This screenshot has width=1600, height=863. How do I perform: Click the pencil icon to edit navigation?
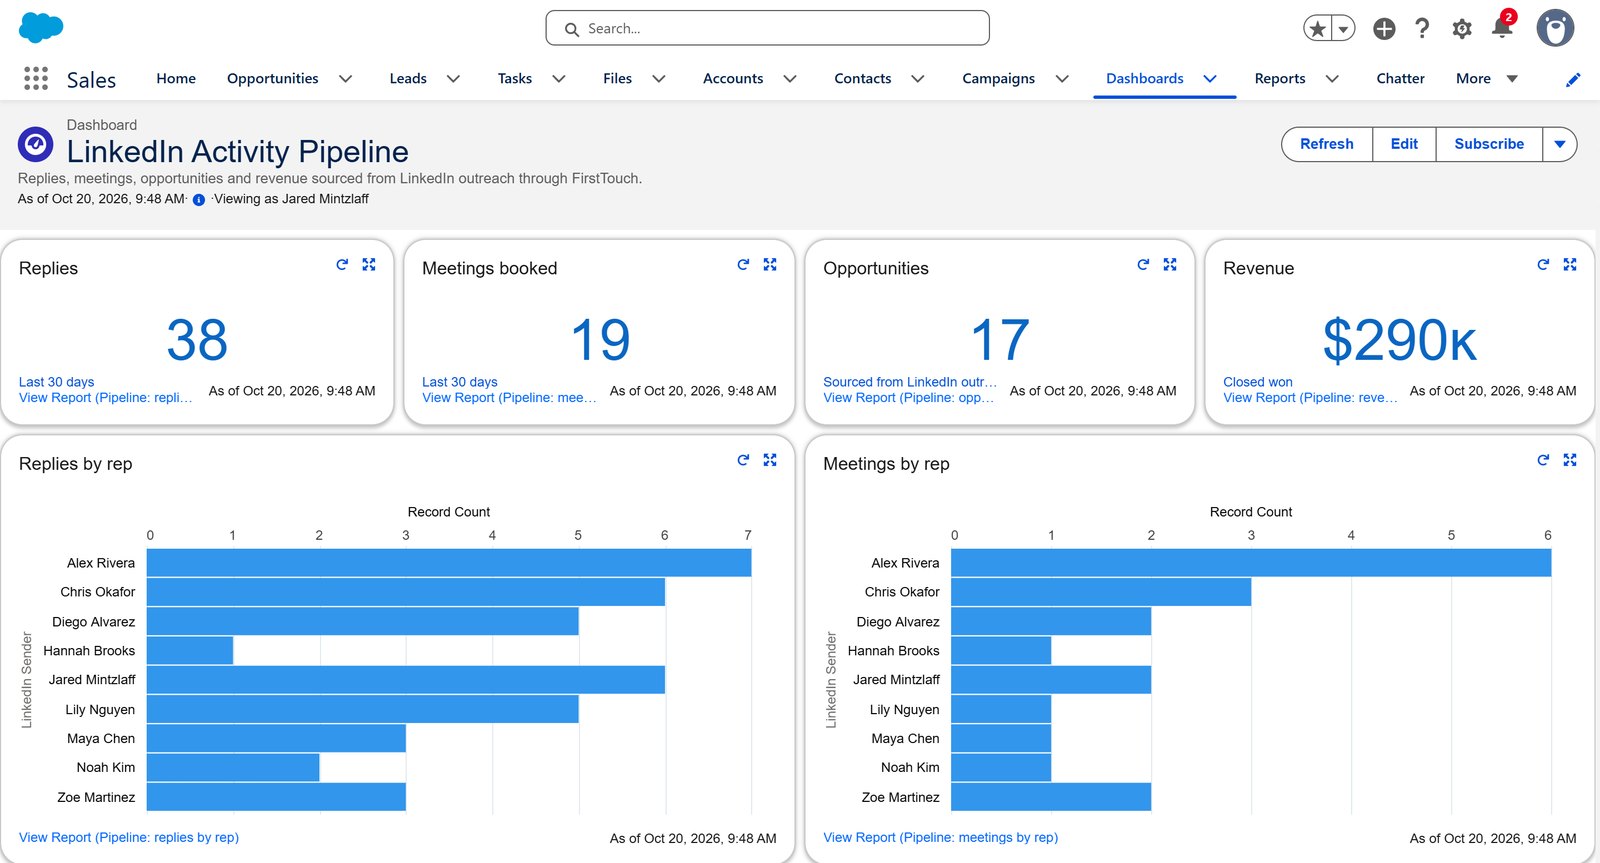coord(1573,79)
